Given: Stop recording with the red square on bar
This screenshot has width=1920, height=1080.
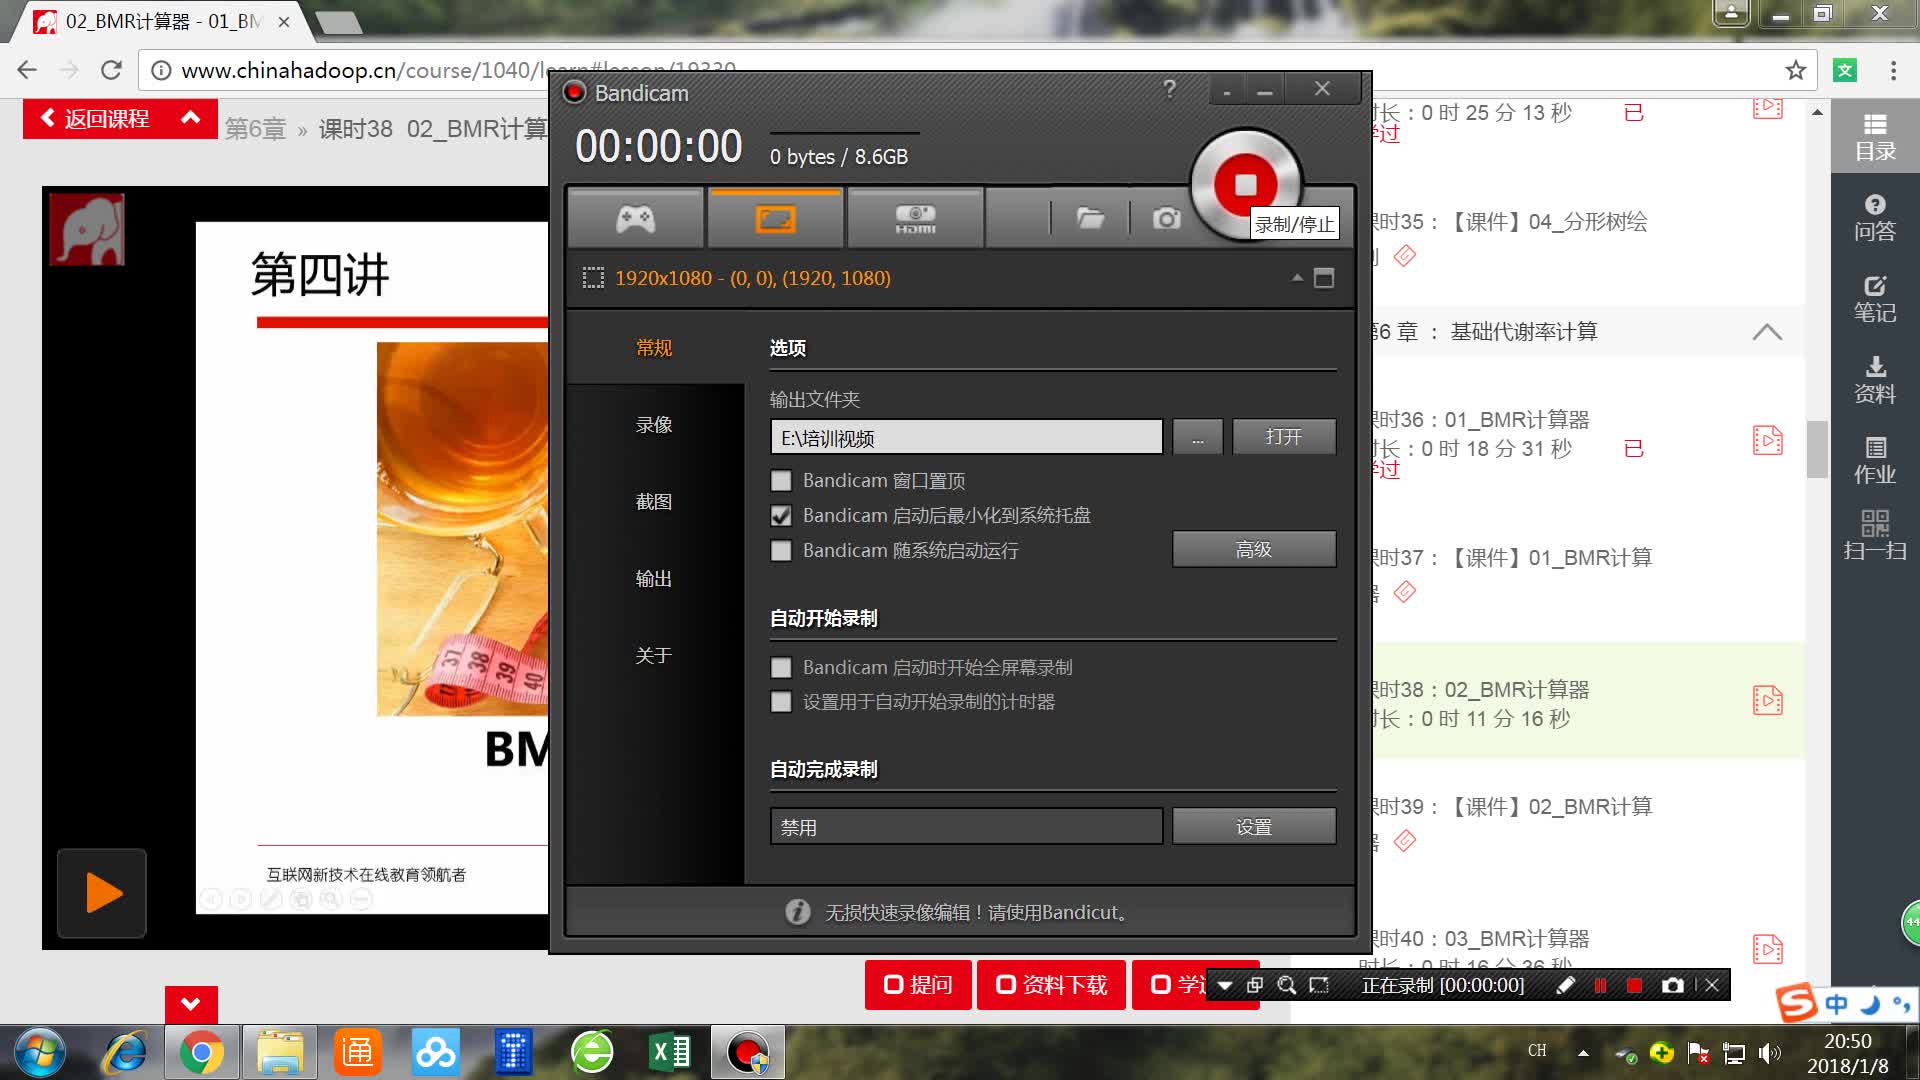Looking at the screenshot, I should (1634, 985).
